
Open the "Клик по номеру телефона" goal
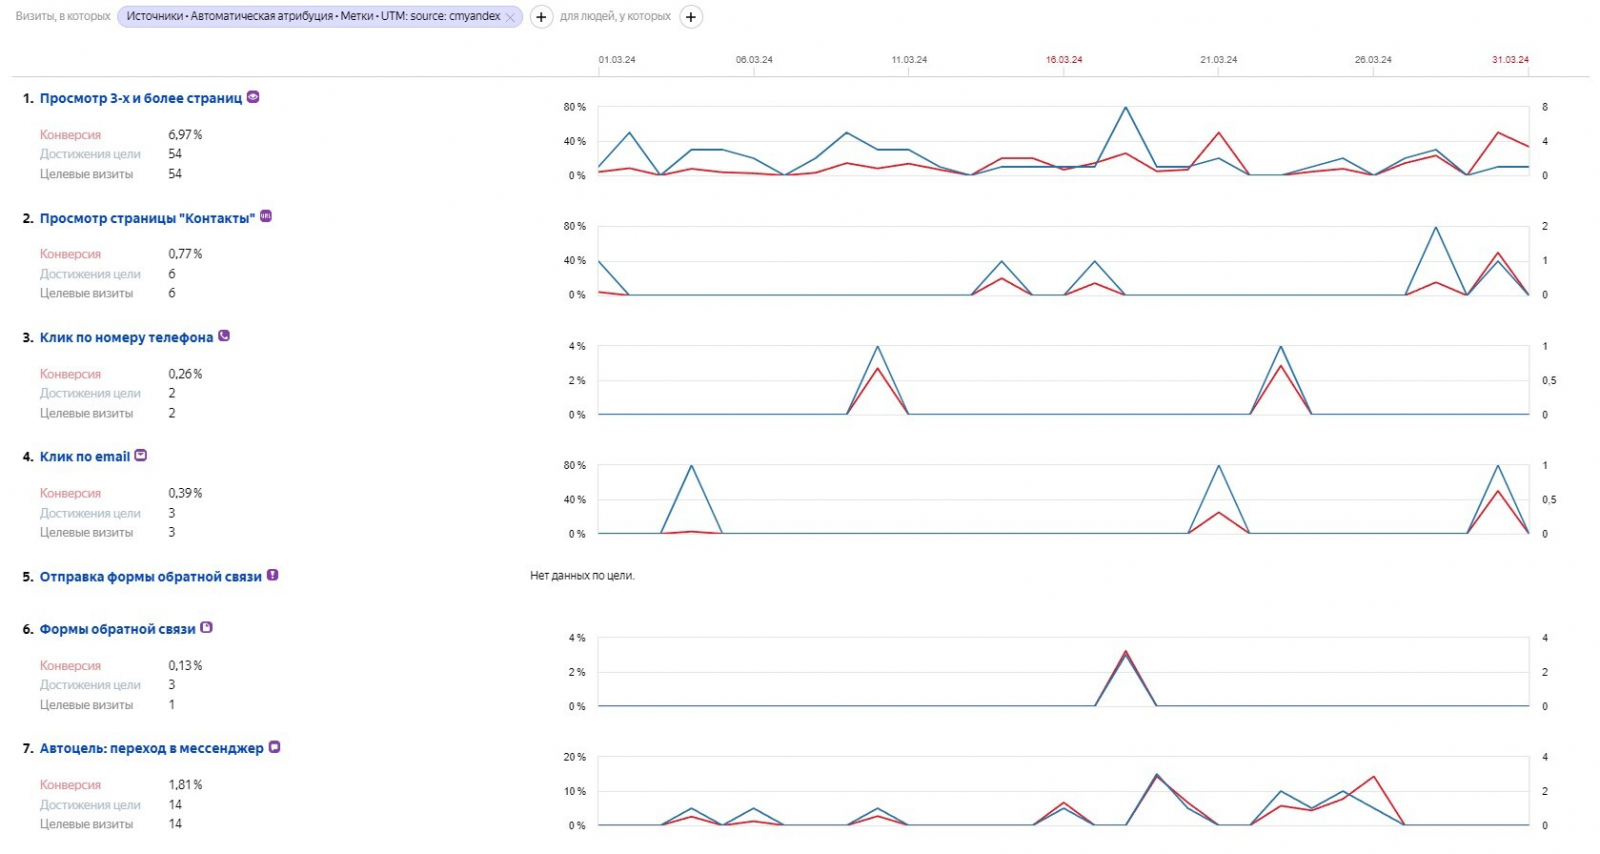(127, 338)
